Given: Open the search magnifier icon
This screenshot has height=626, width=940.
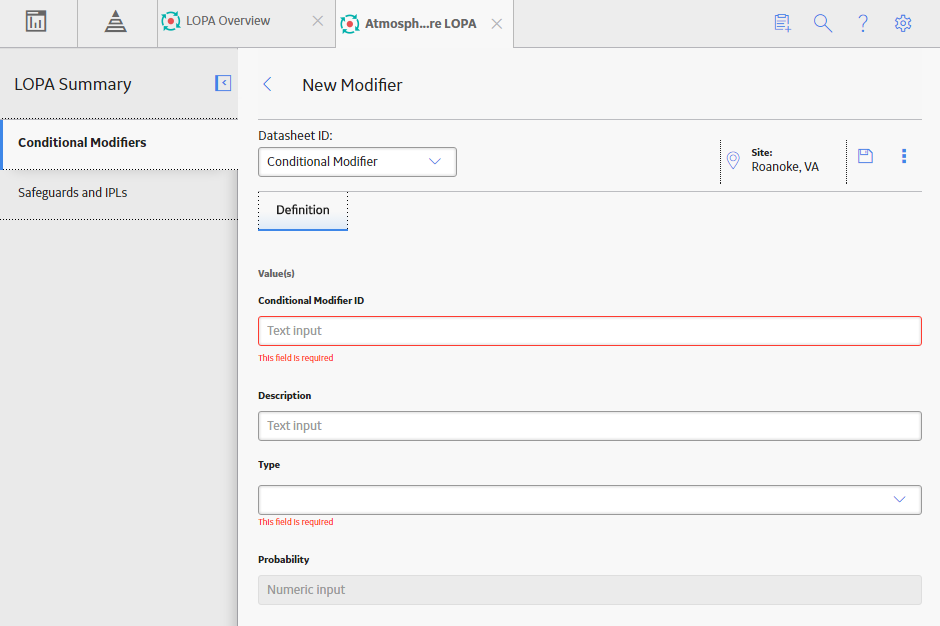Looking at the screenshot, I should tap(822, 23).
